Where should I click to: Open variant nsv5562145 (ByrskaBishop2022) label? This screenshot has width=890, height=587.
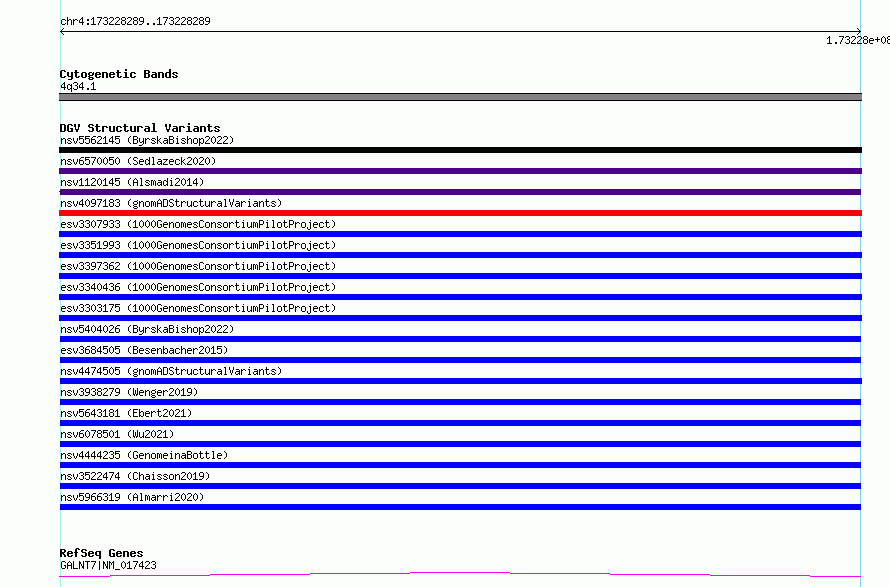(147, 140)
